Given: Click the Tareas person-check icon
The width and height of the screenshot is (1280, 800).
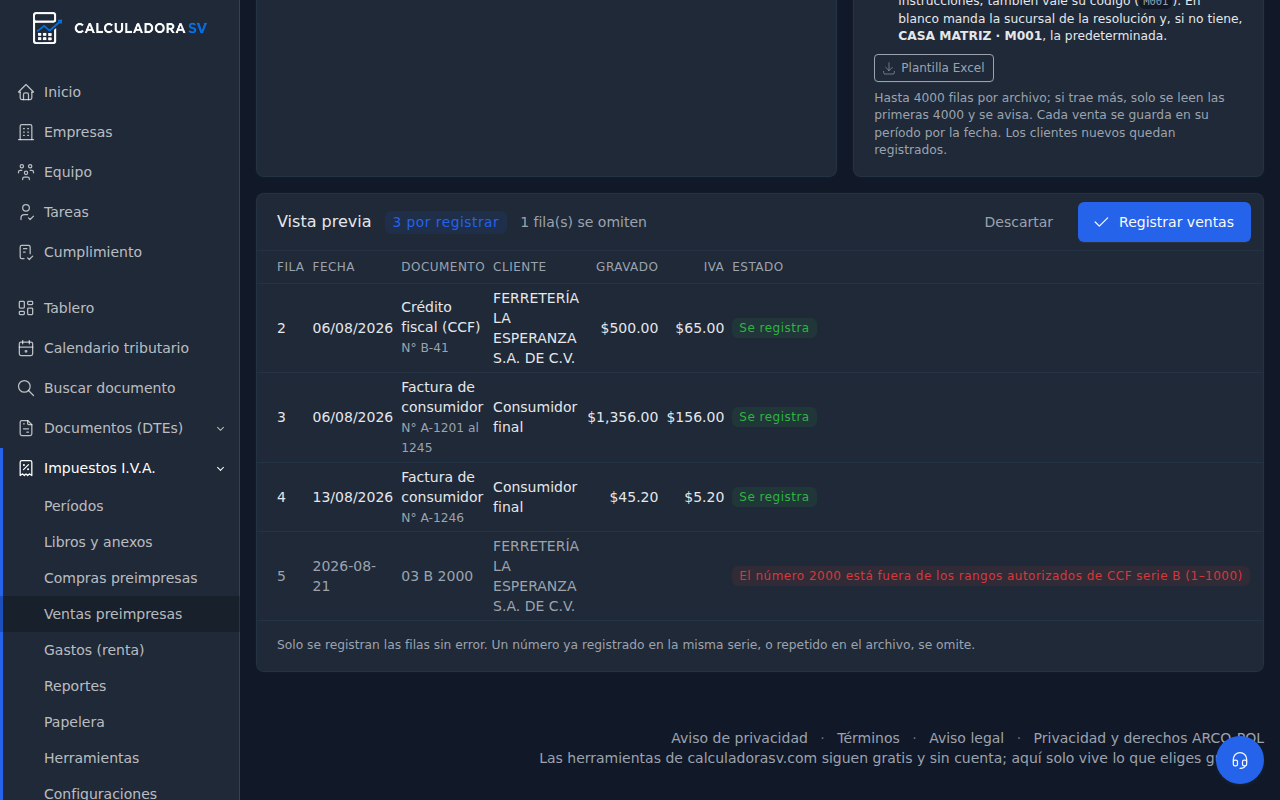Looking at the screenshot, I should (x=26, y=212).
